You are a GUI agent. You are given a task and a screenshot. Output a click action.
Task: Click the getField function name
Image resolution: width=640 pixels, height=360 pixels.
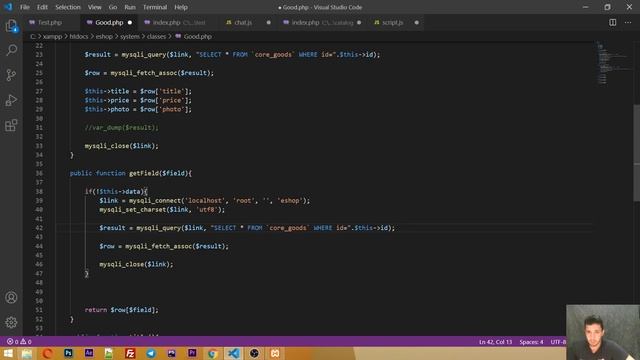[144, 173]
